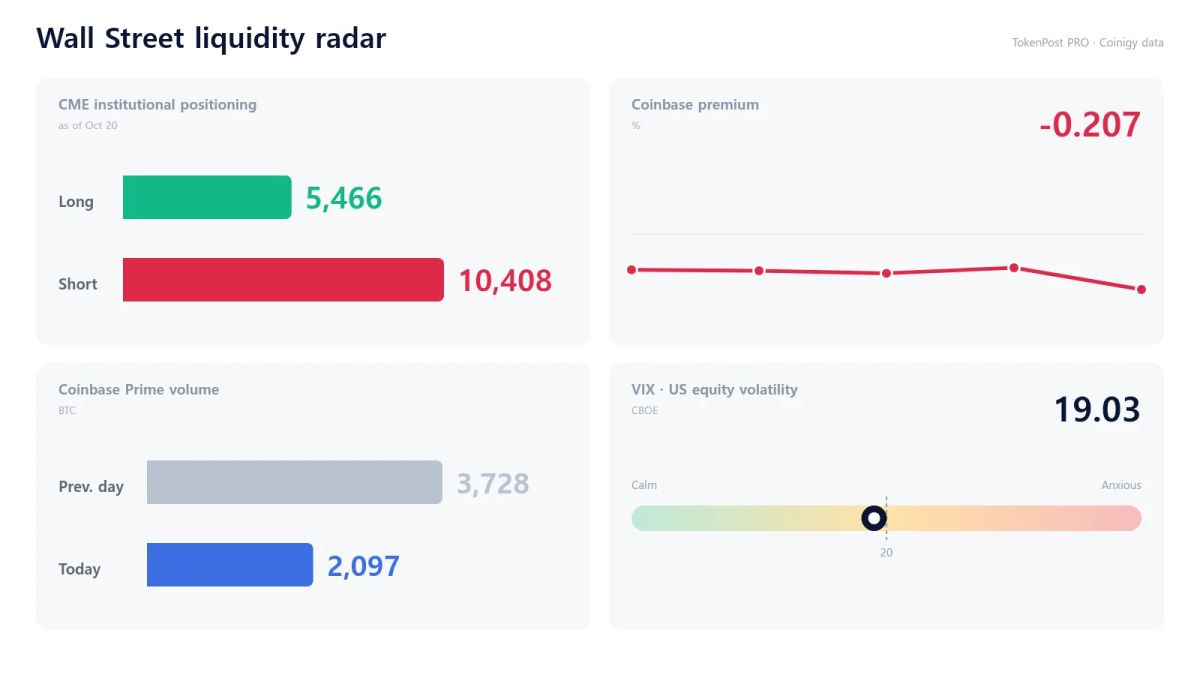
Task: Select the Short value 10,408
Action: pyautogui.click(x=505, y=281)
